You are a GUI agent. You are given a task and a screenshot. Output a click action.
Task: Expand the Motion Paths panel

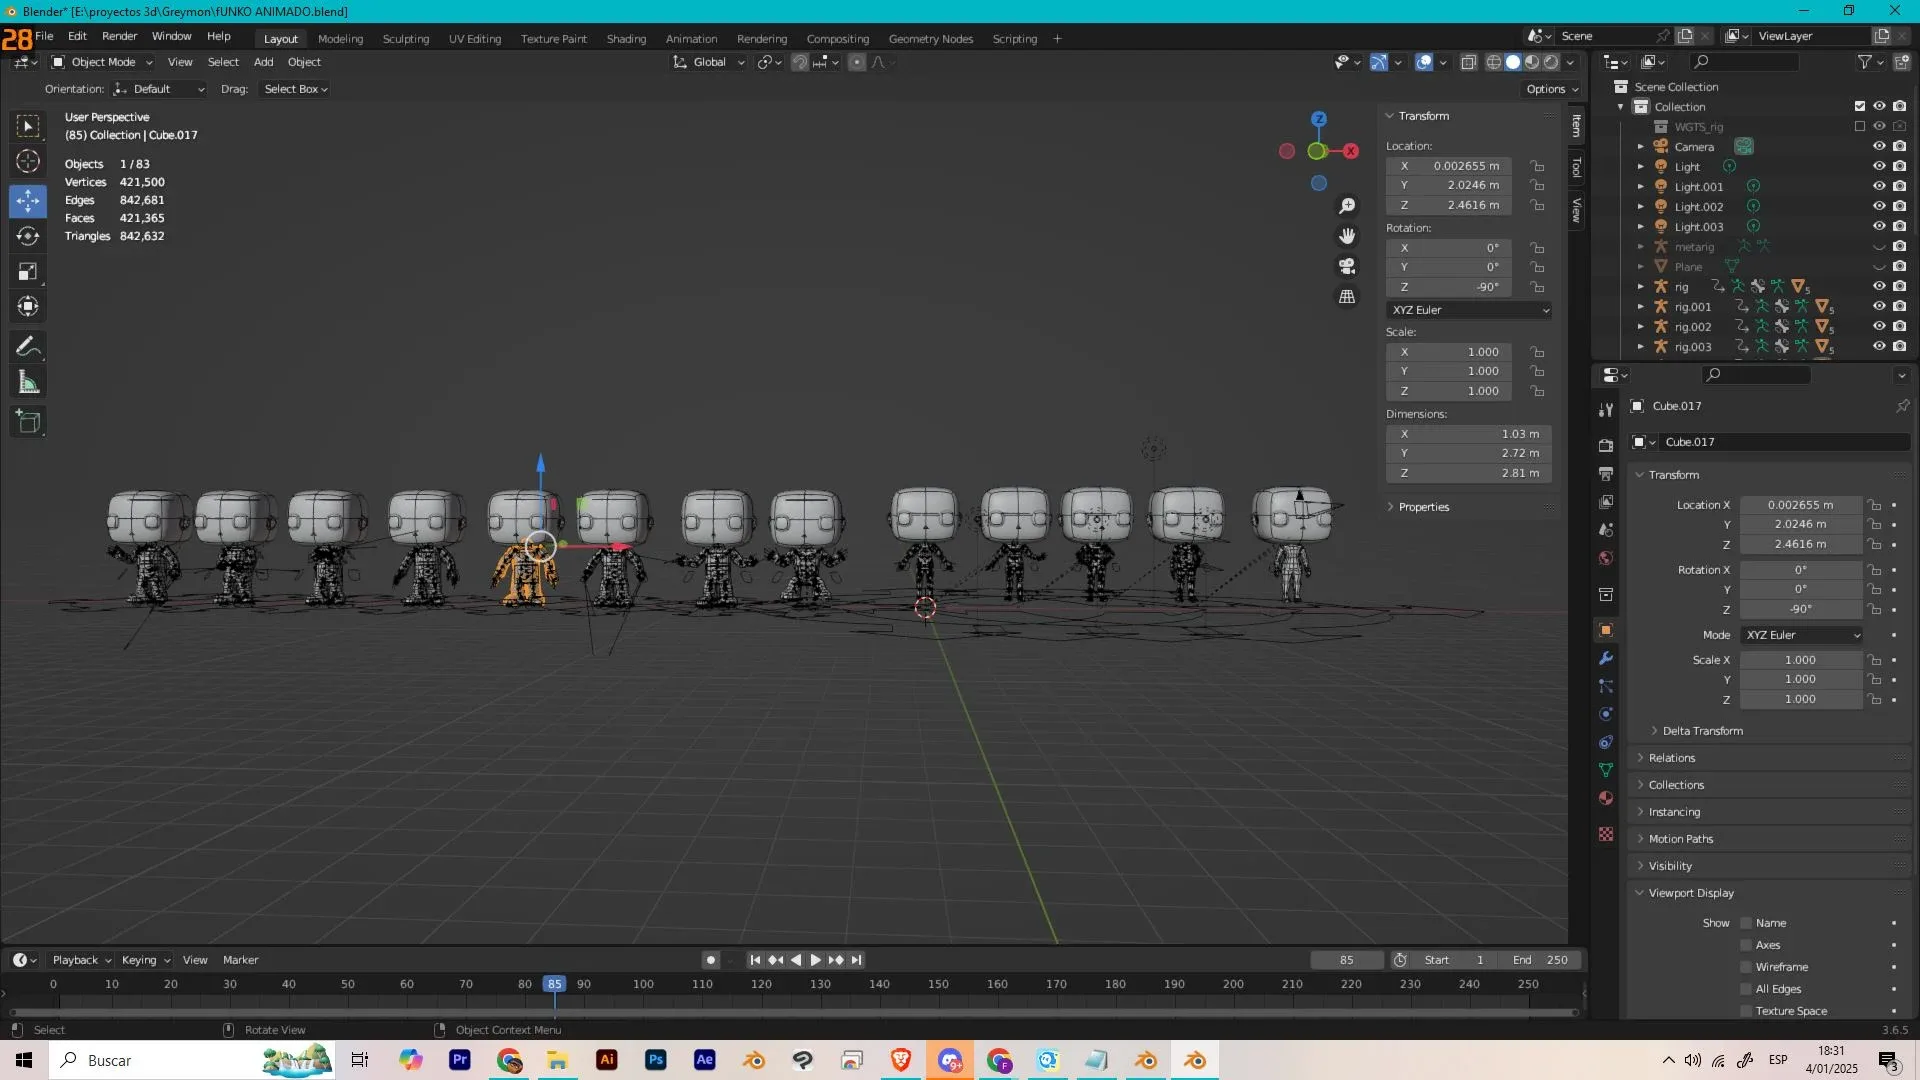tap(1680, 839)
